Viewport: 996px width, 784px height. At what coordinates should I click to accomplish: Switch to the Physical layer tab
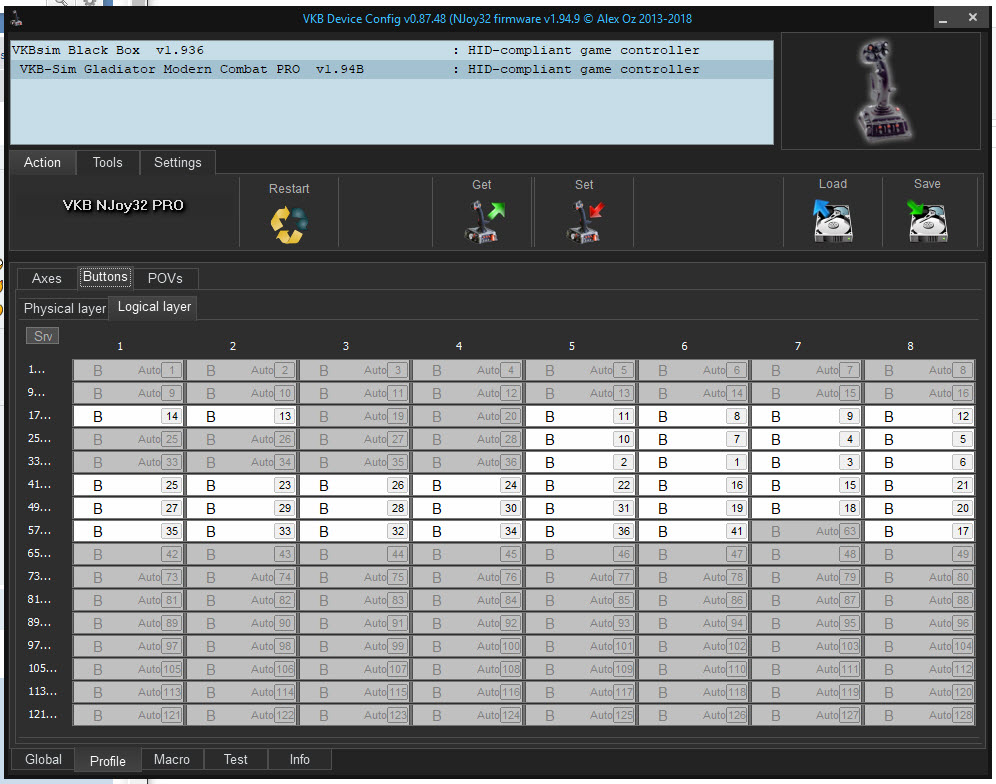[x=64, y=308]
